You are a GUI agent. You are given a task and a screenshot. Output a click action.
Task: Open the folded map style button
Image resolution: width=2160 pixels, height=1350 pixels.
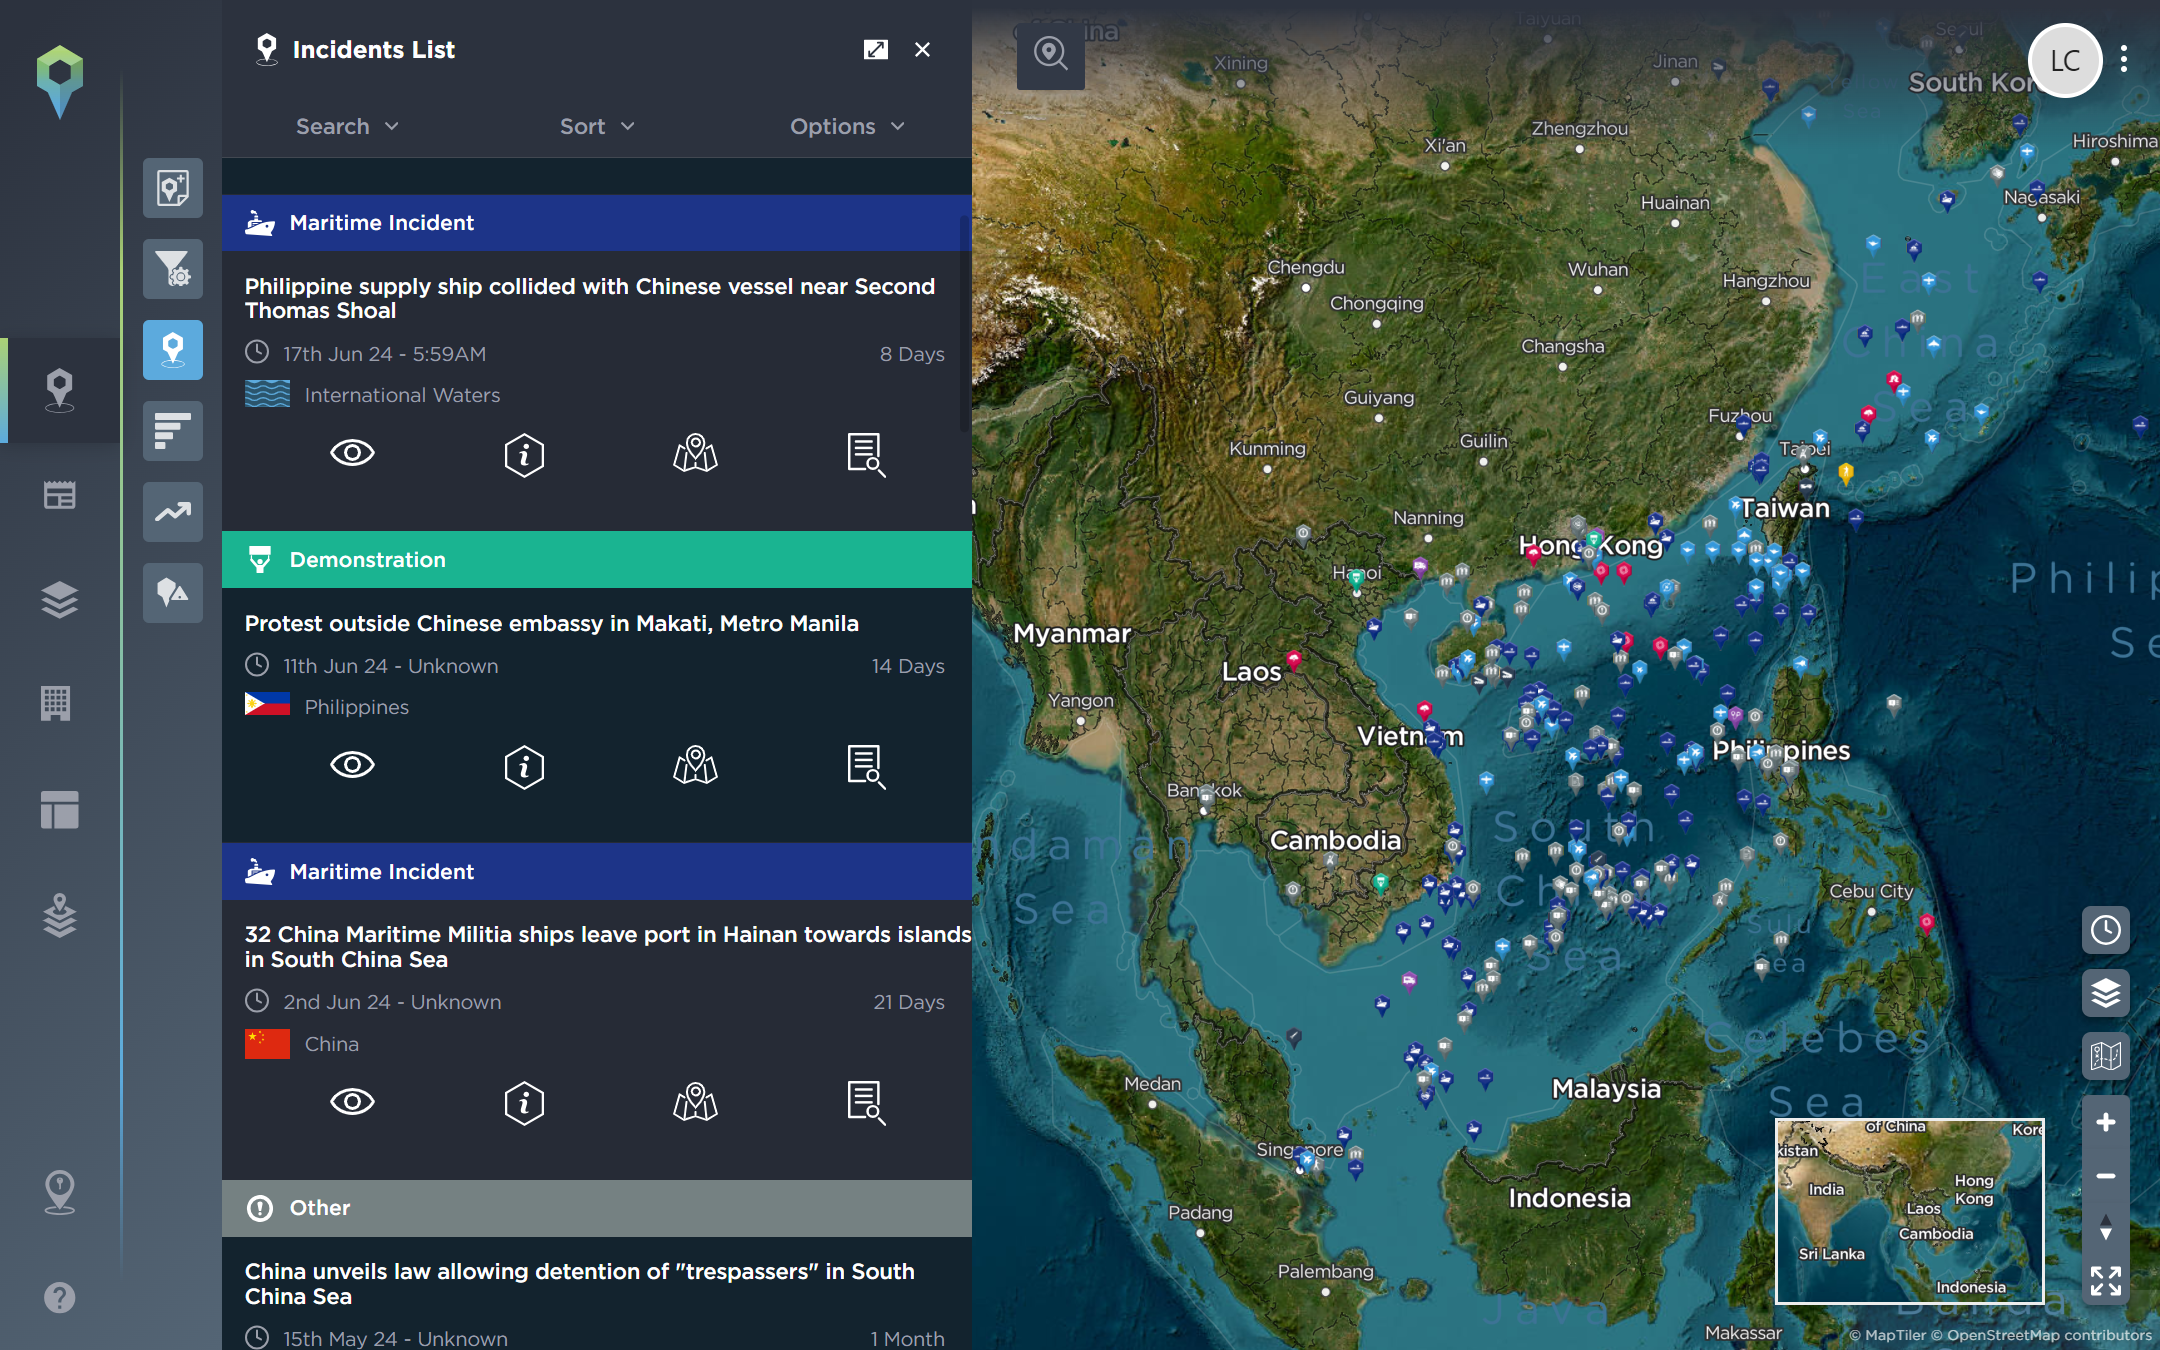(2106, 1055)
